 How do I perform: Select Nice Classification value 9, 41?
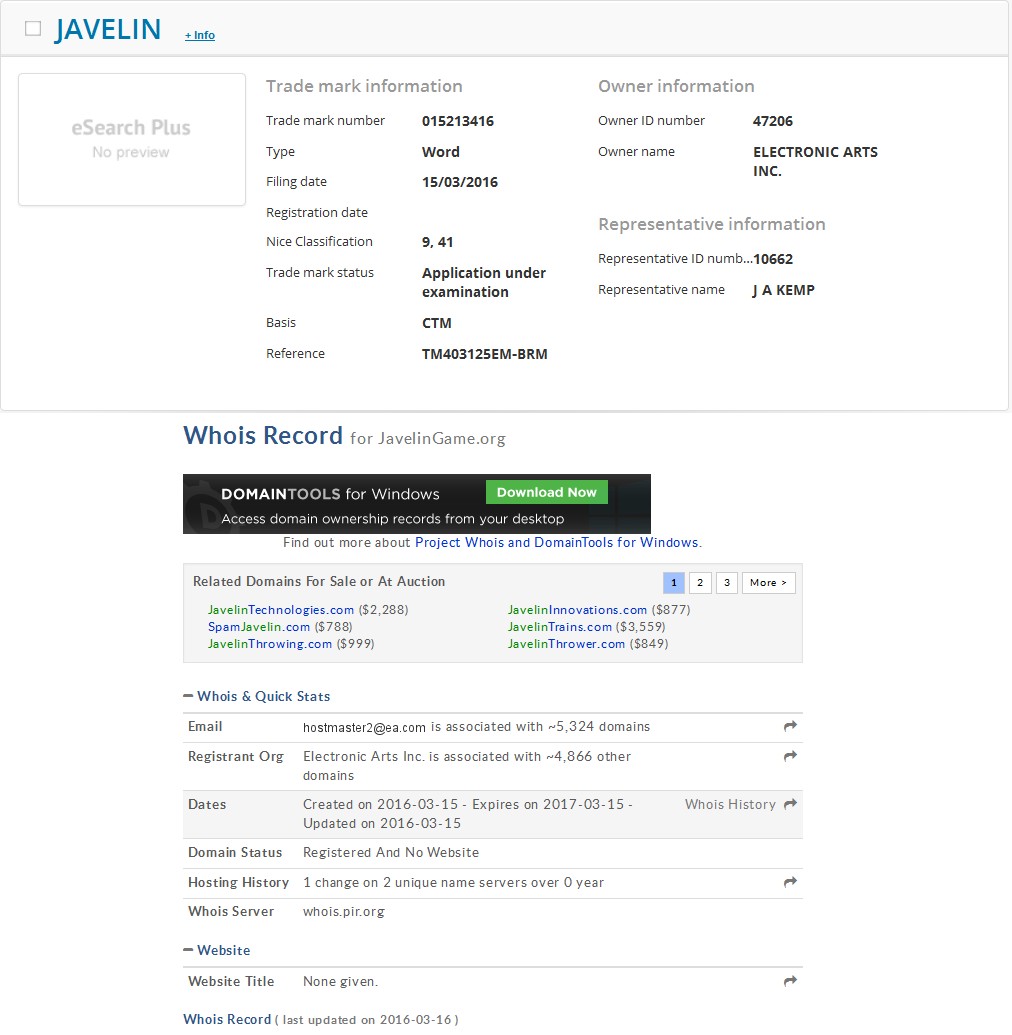coord(438,242)
